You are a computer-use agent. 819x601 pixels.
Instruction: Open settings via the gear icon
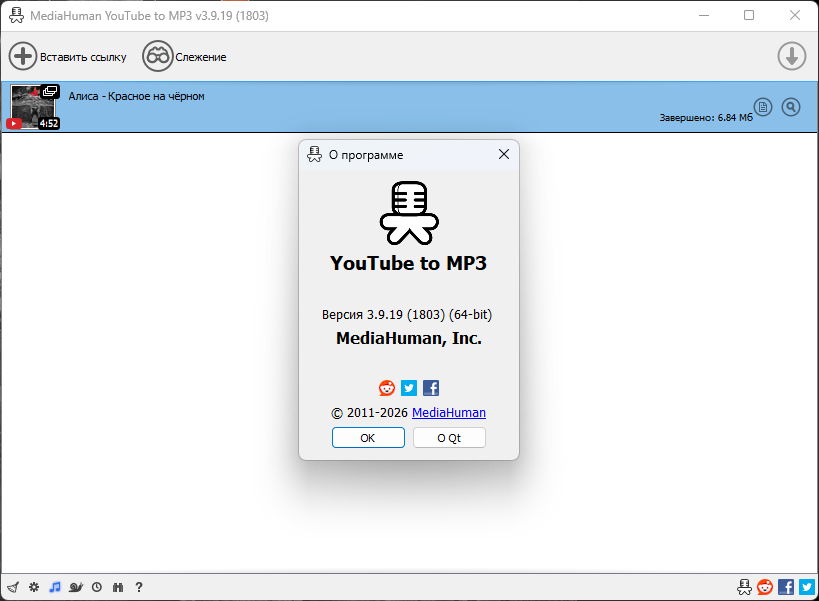pos(34,587)
